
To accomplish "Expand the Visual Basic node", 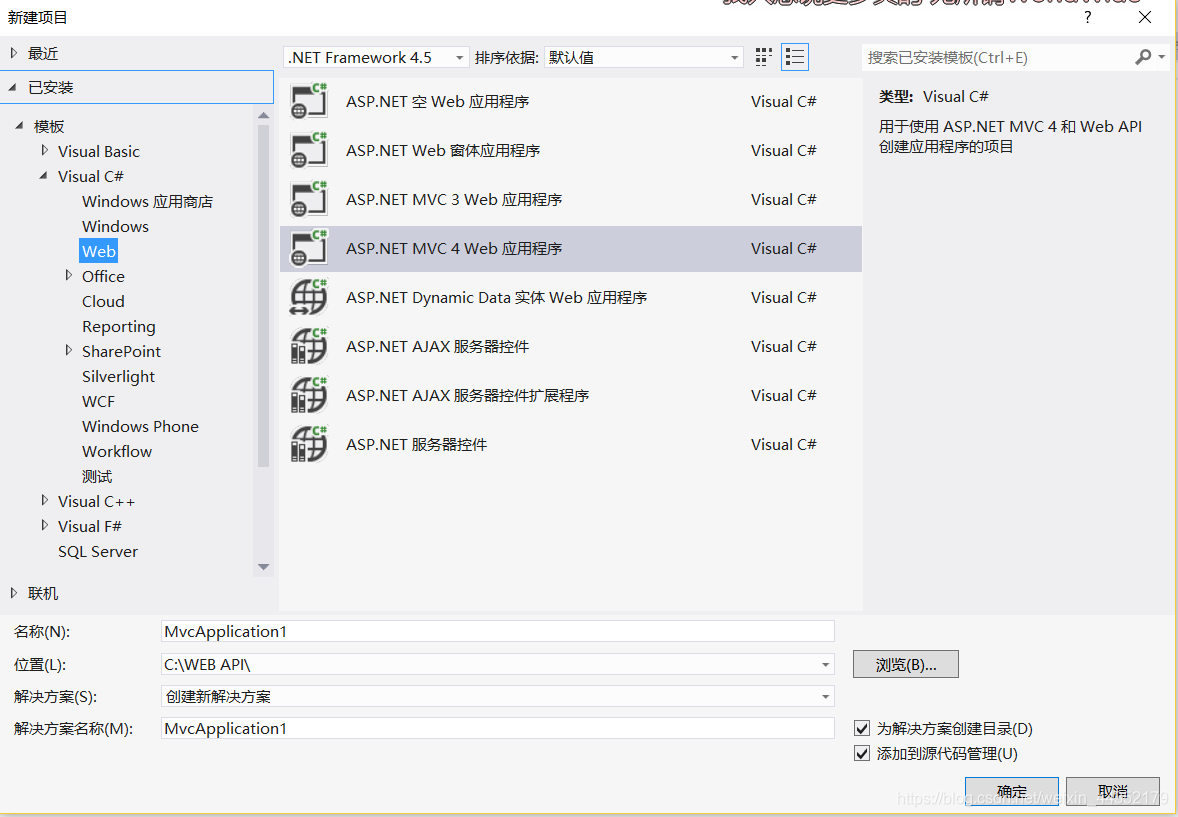I will 44,150.
